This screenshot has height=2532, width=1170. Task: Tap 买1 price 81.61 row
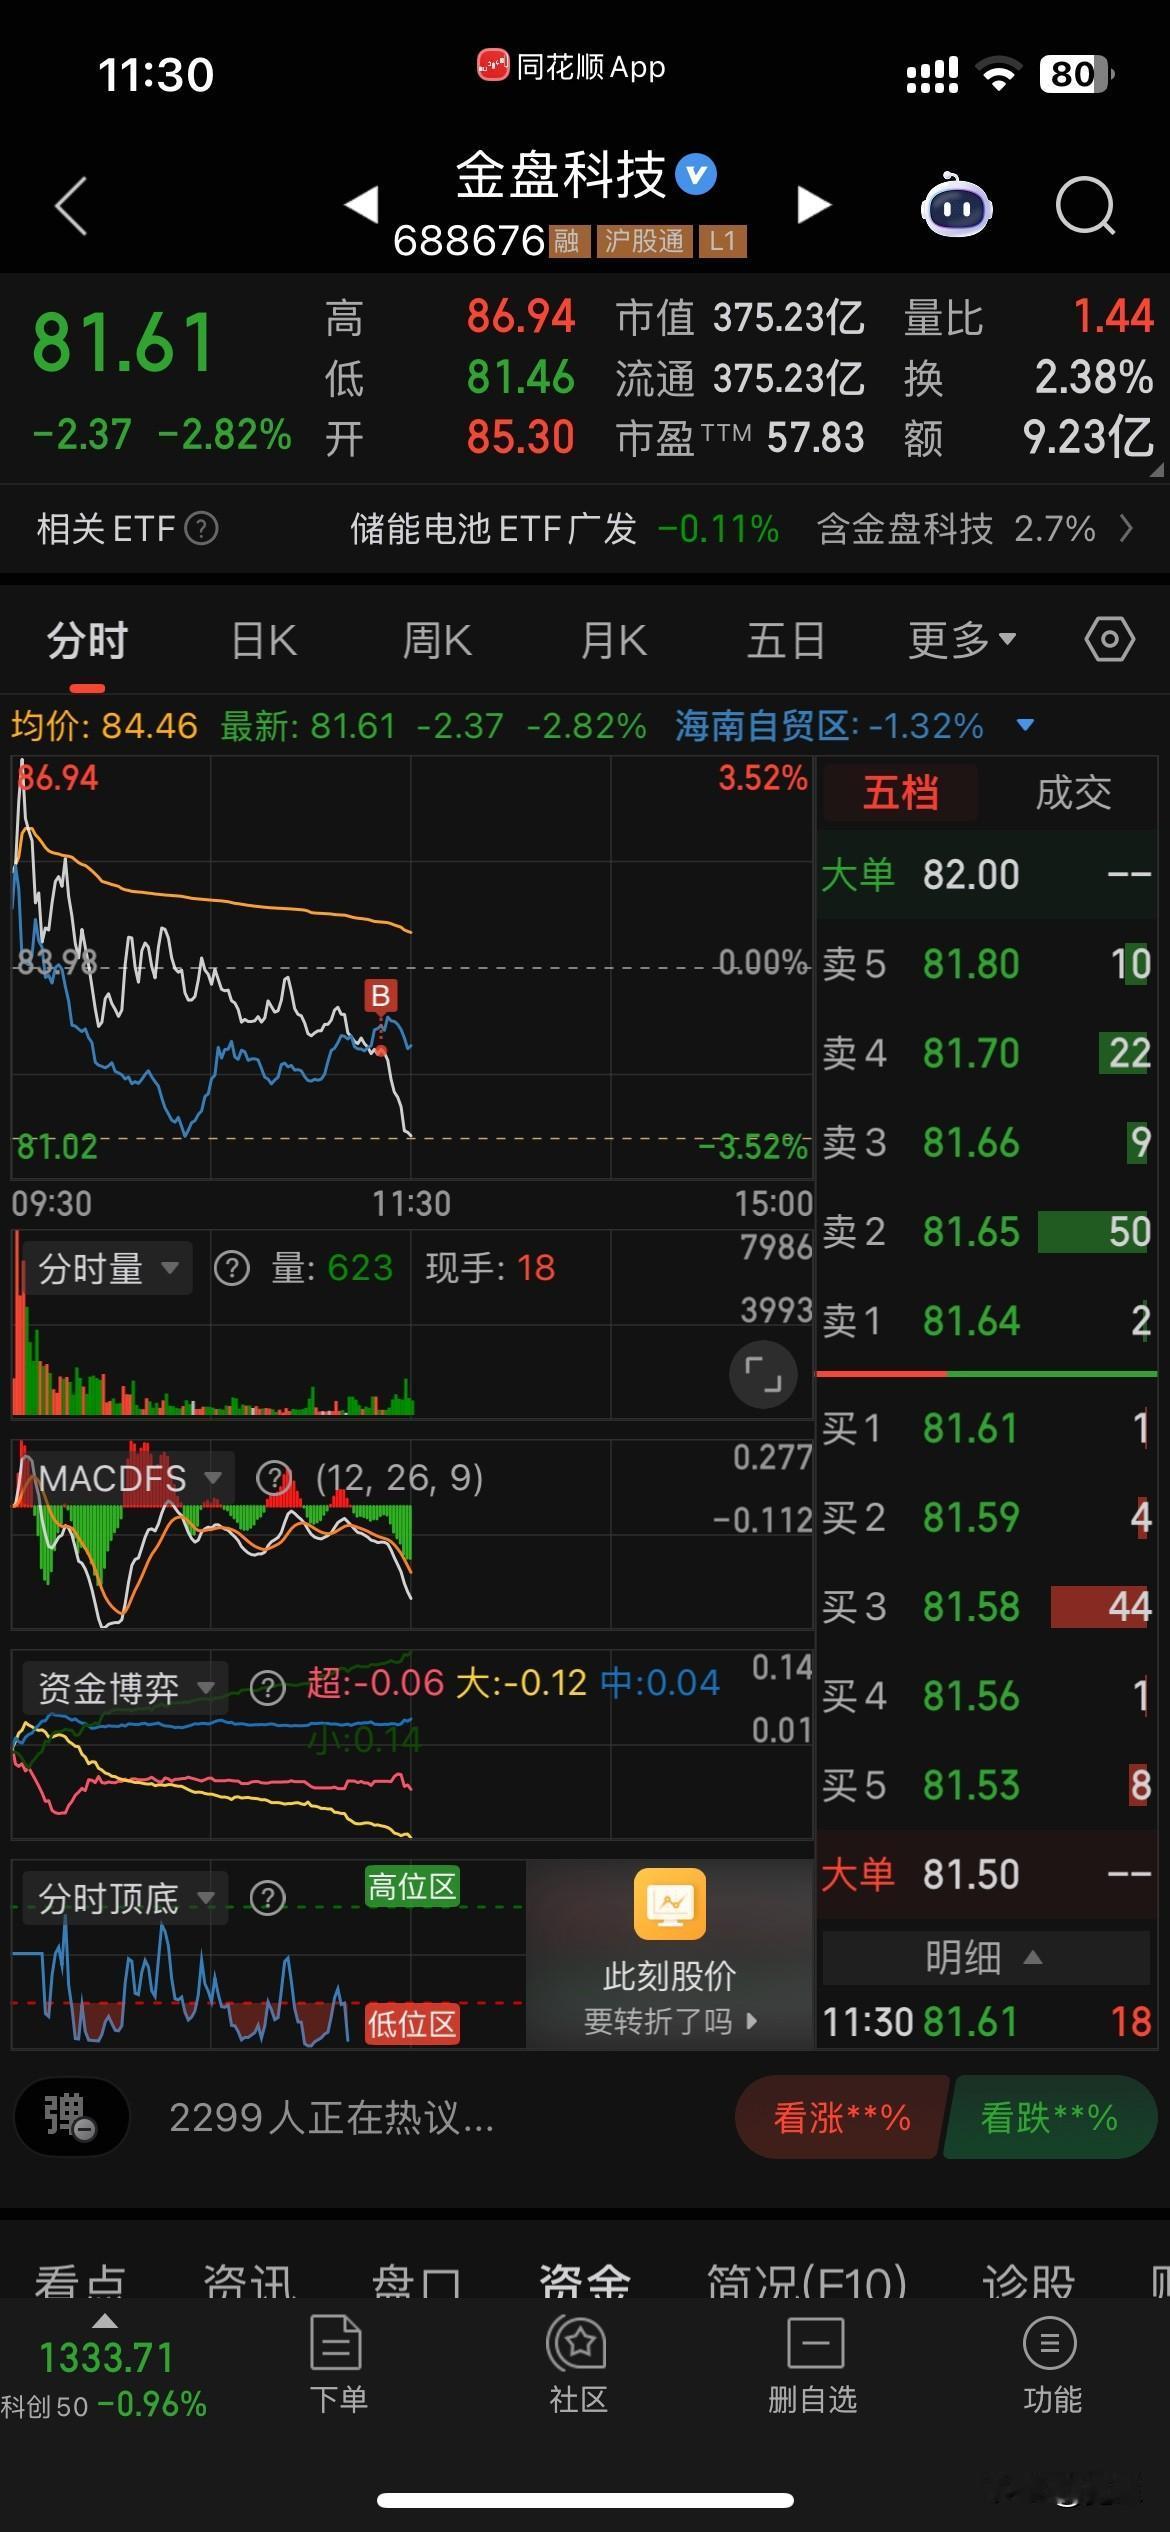(987, 1428)
